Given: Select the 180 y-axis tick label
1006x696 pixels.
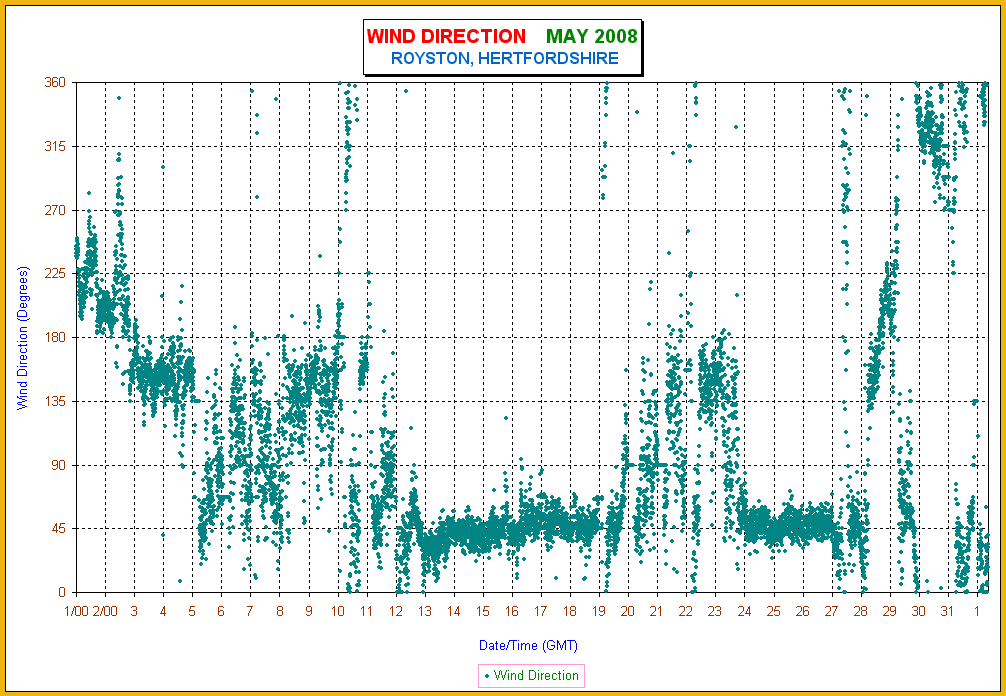Looking at the screenshot, I should tap(56, 337).
